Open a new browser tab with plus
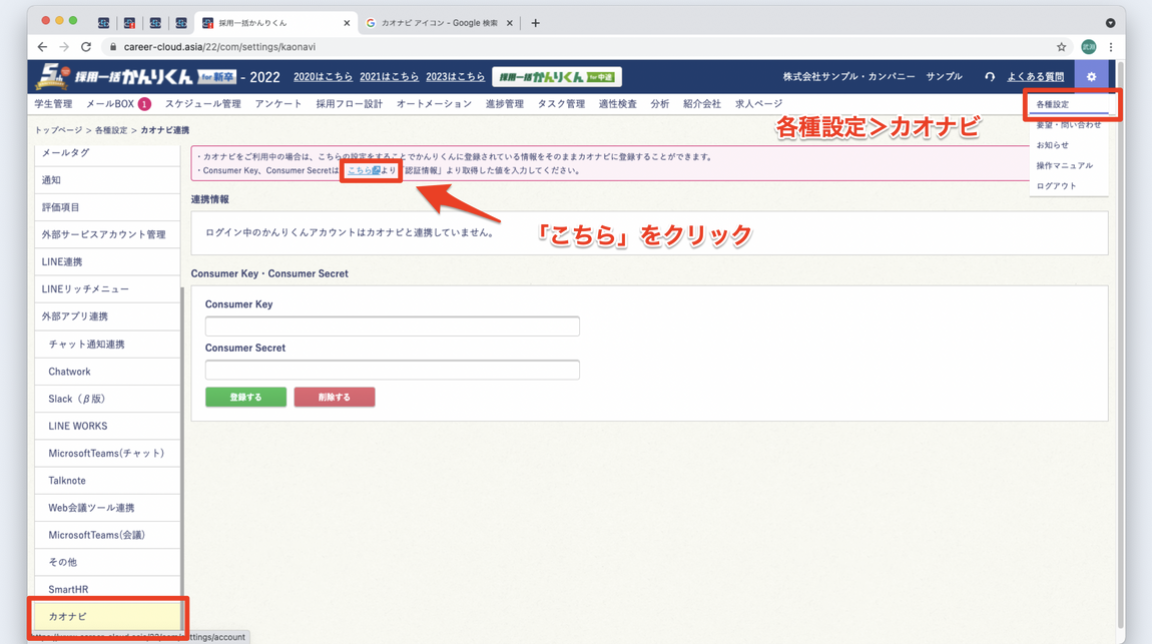 point(535,23)
